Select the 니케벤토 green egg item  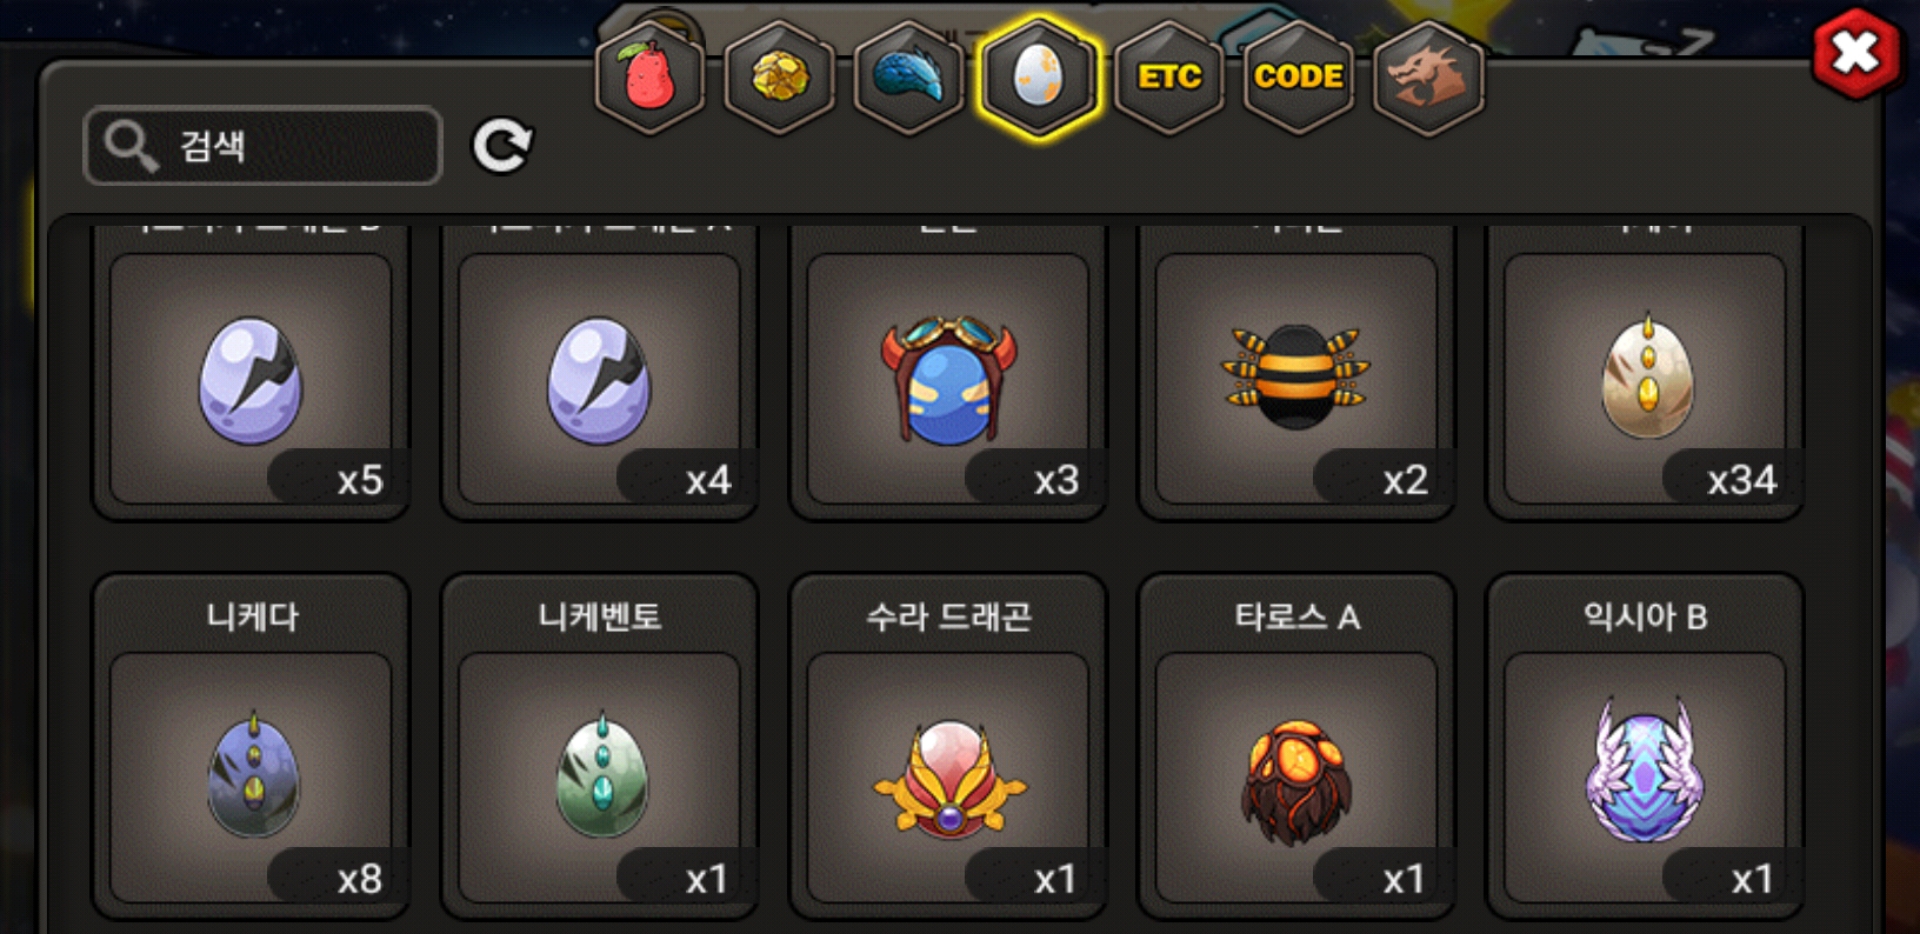point(600,746)
